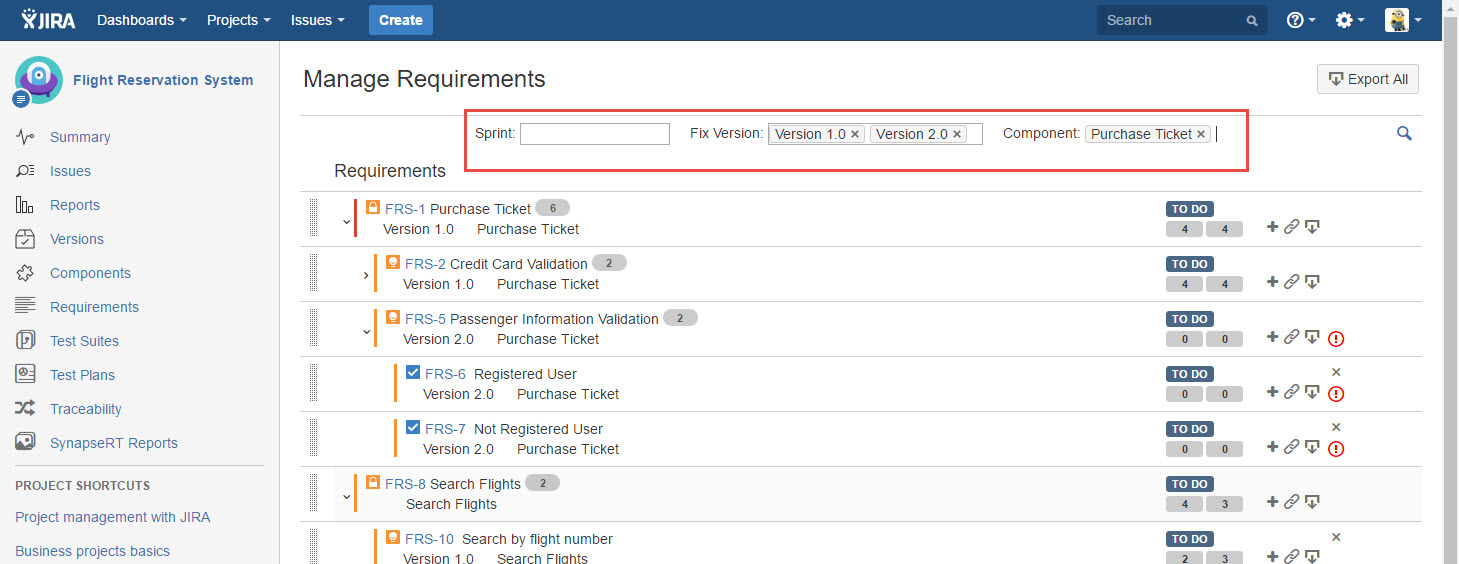This screenshot has height=564, width=1459.
Task: Click the red warning icon for FRS-6
Action: click(1336, 394)
